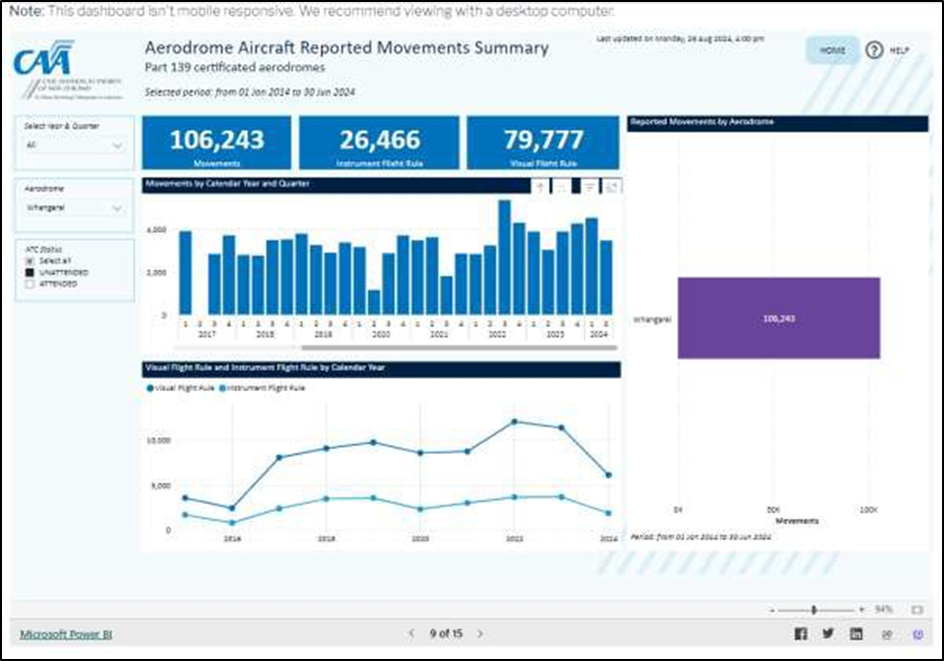
Task: Share report on LinkedIn
Action: [x=856, y=633]
